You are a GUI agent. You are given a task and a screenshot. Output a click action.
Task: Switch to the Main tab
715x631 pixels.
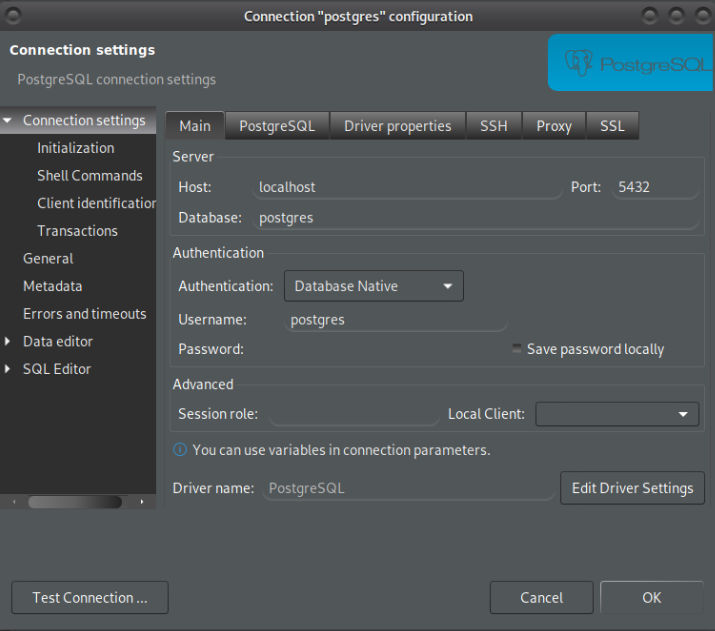tap(195, 126)
